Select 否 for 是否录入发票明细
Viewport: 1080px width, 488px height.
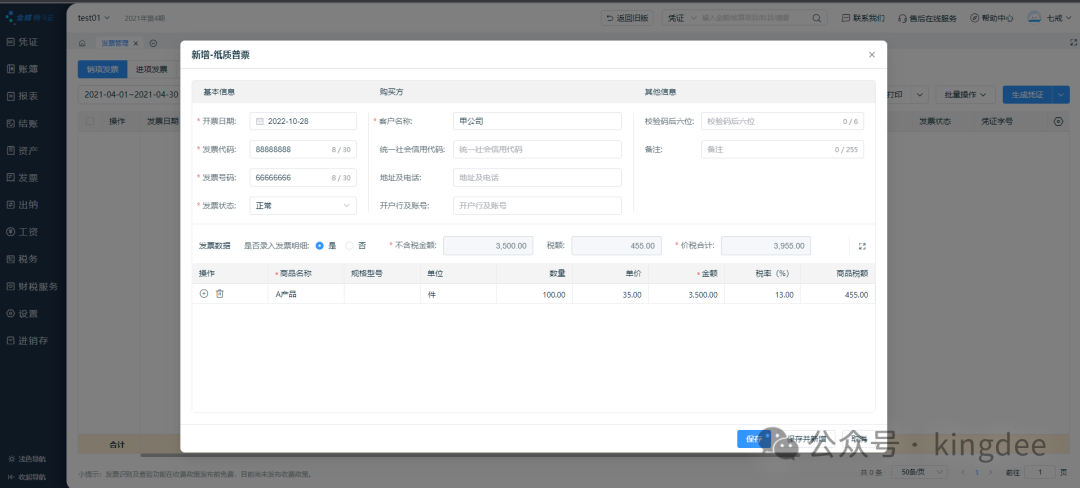coord(350,245)
